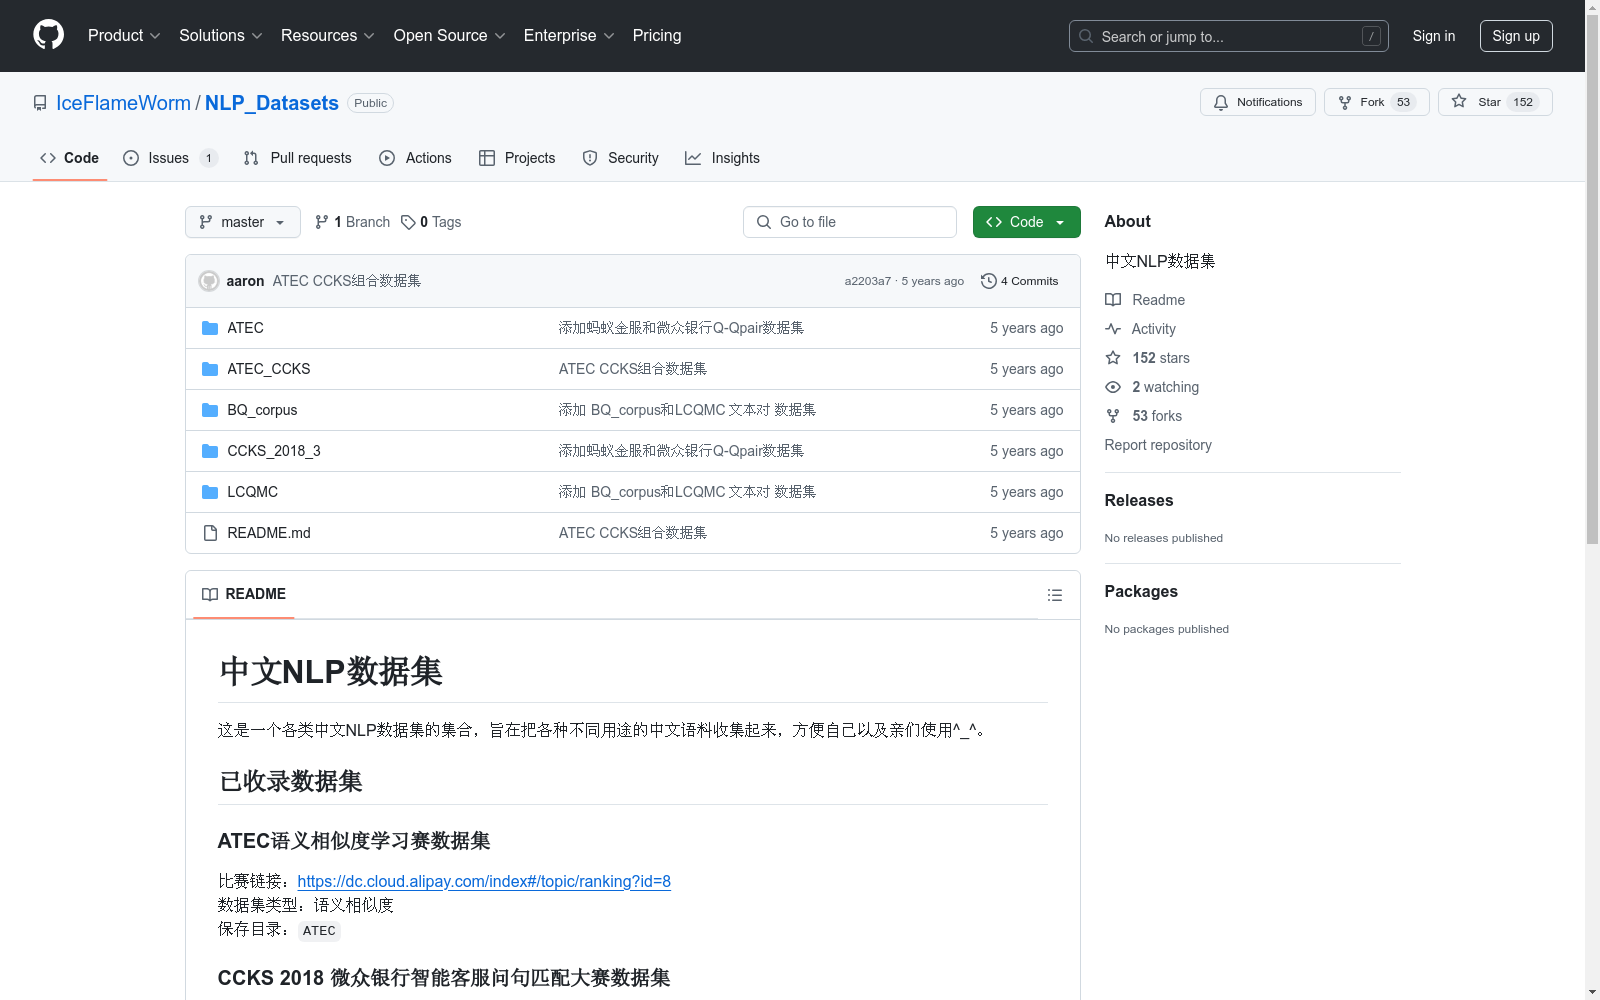Viewport: 1600px width, 1000px height.
Task: Open the GitHub home logo
Action: [x=48, y=35]
